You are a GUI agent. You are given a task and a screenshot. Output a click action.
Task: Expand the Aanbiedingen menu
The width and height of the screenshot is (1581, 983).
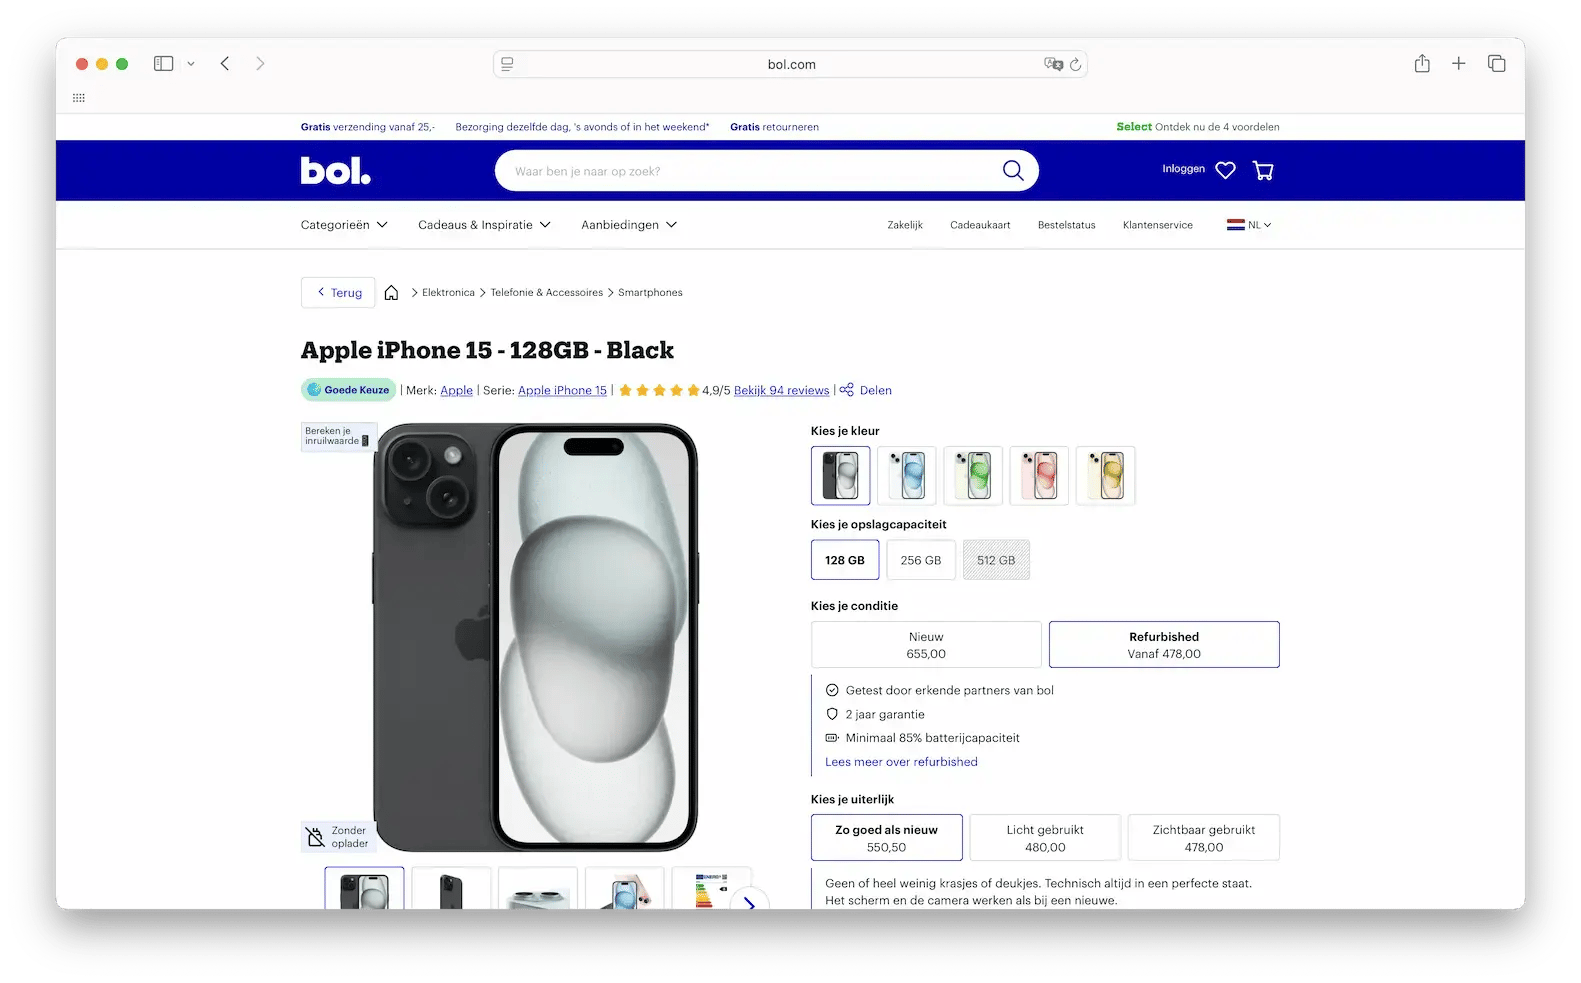click(x=629, y=225)
